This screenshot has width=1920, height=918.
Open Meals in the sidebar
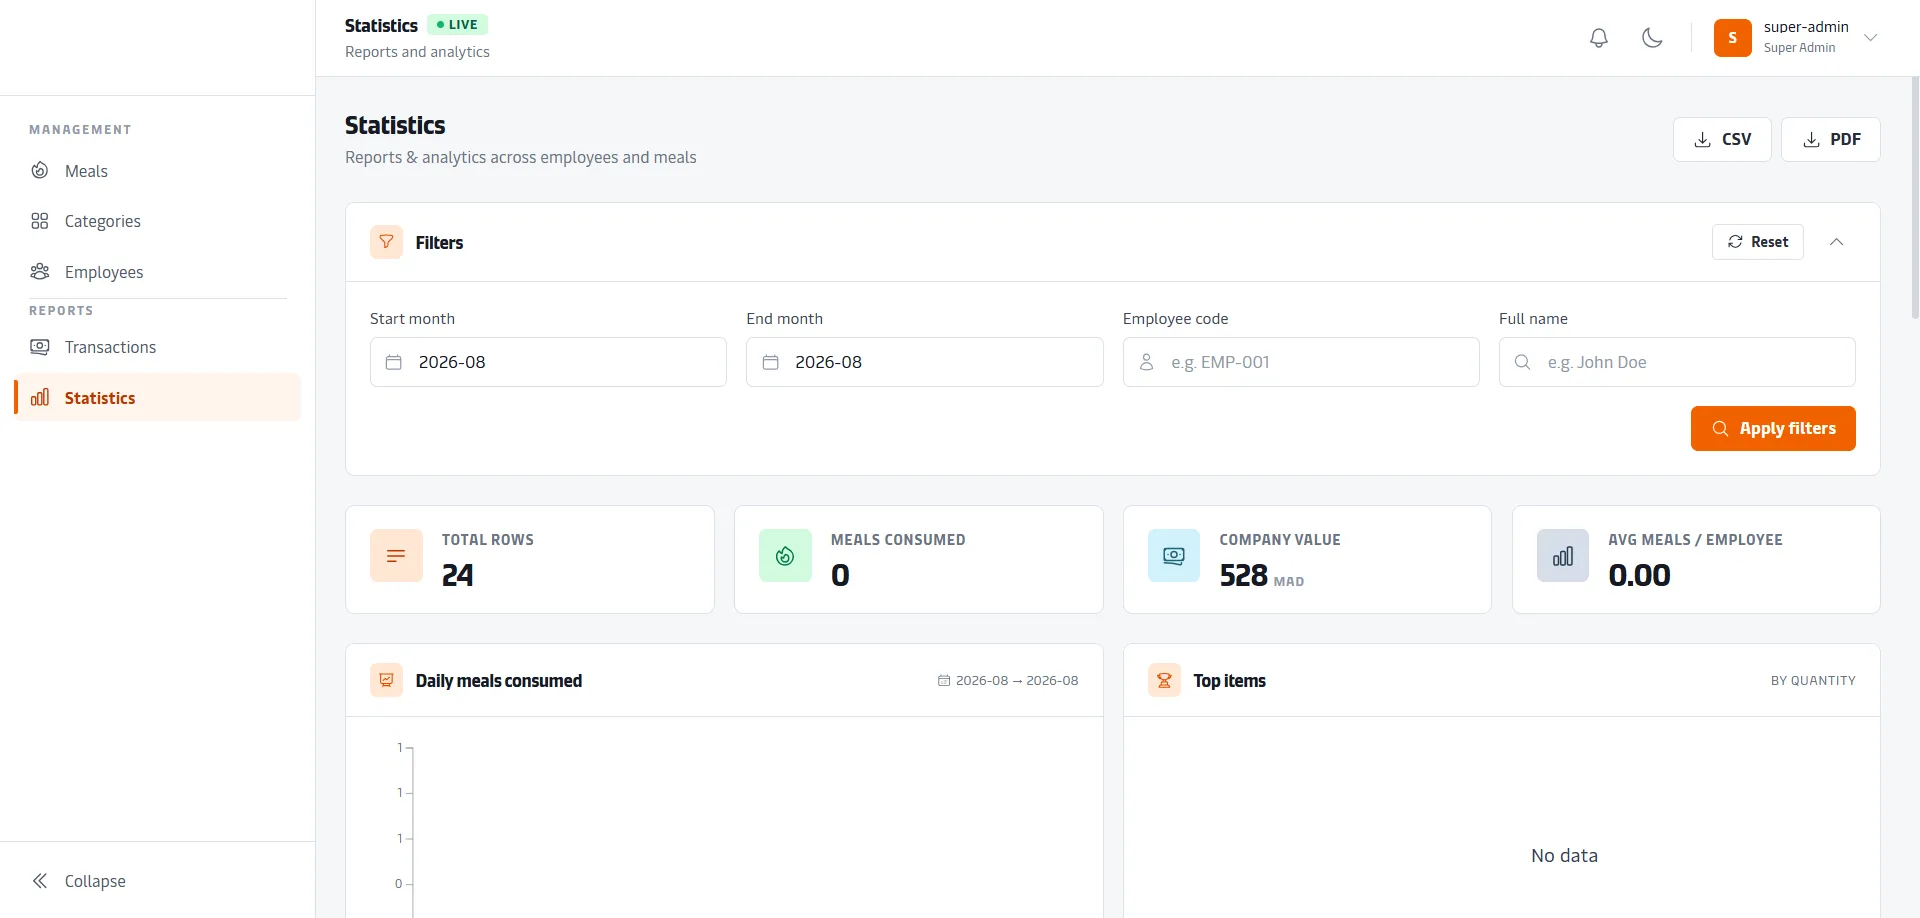point(158,171)
